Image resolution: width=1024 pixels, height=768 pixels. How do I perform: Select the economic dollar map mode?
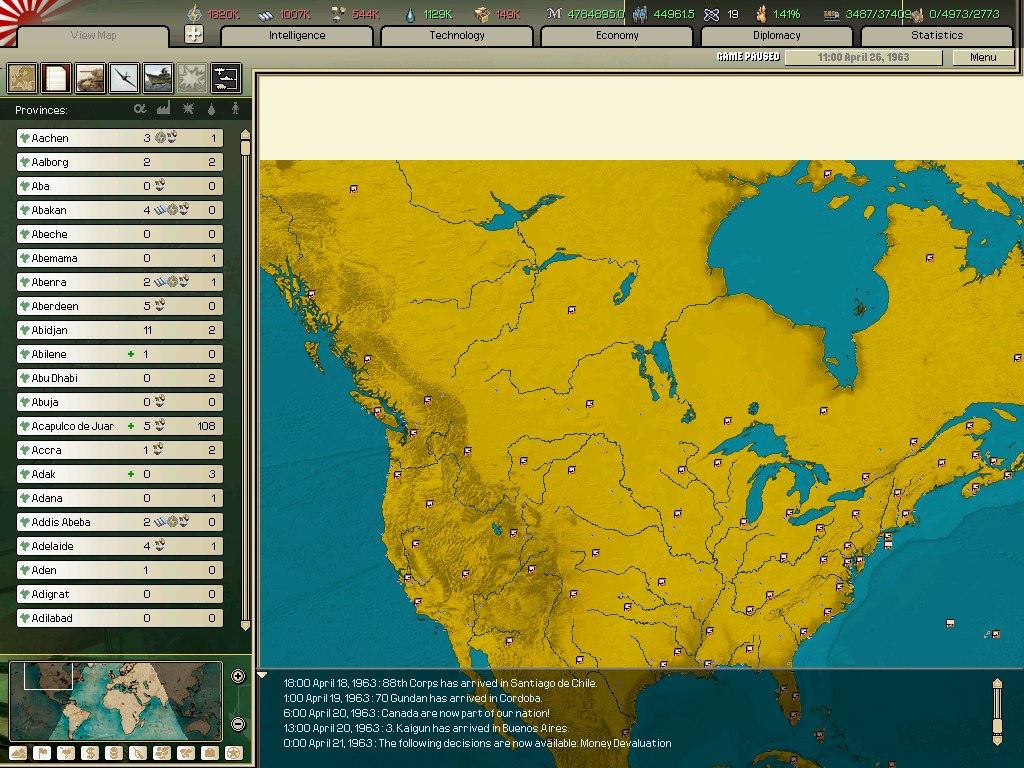[91, 751]
